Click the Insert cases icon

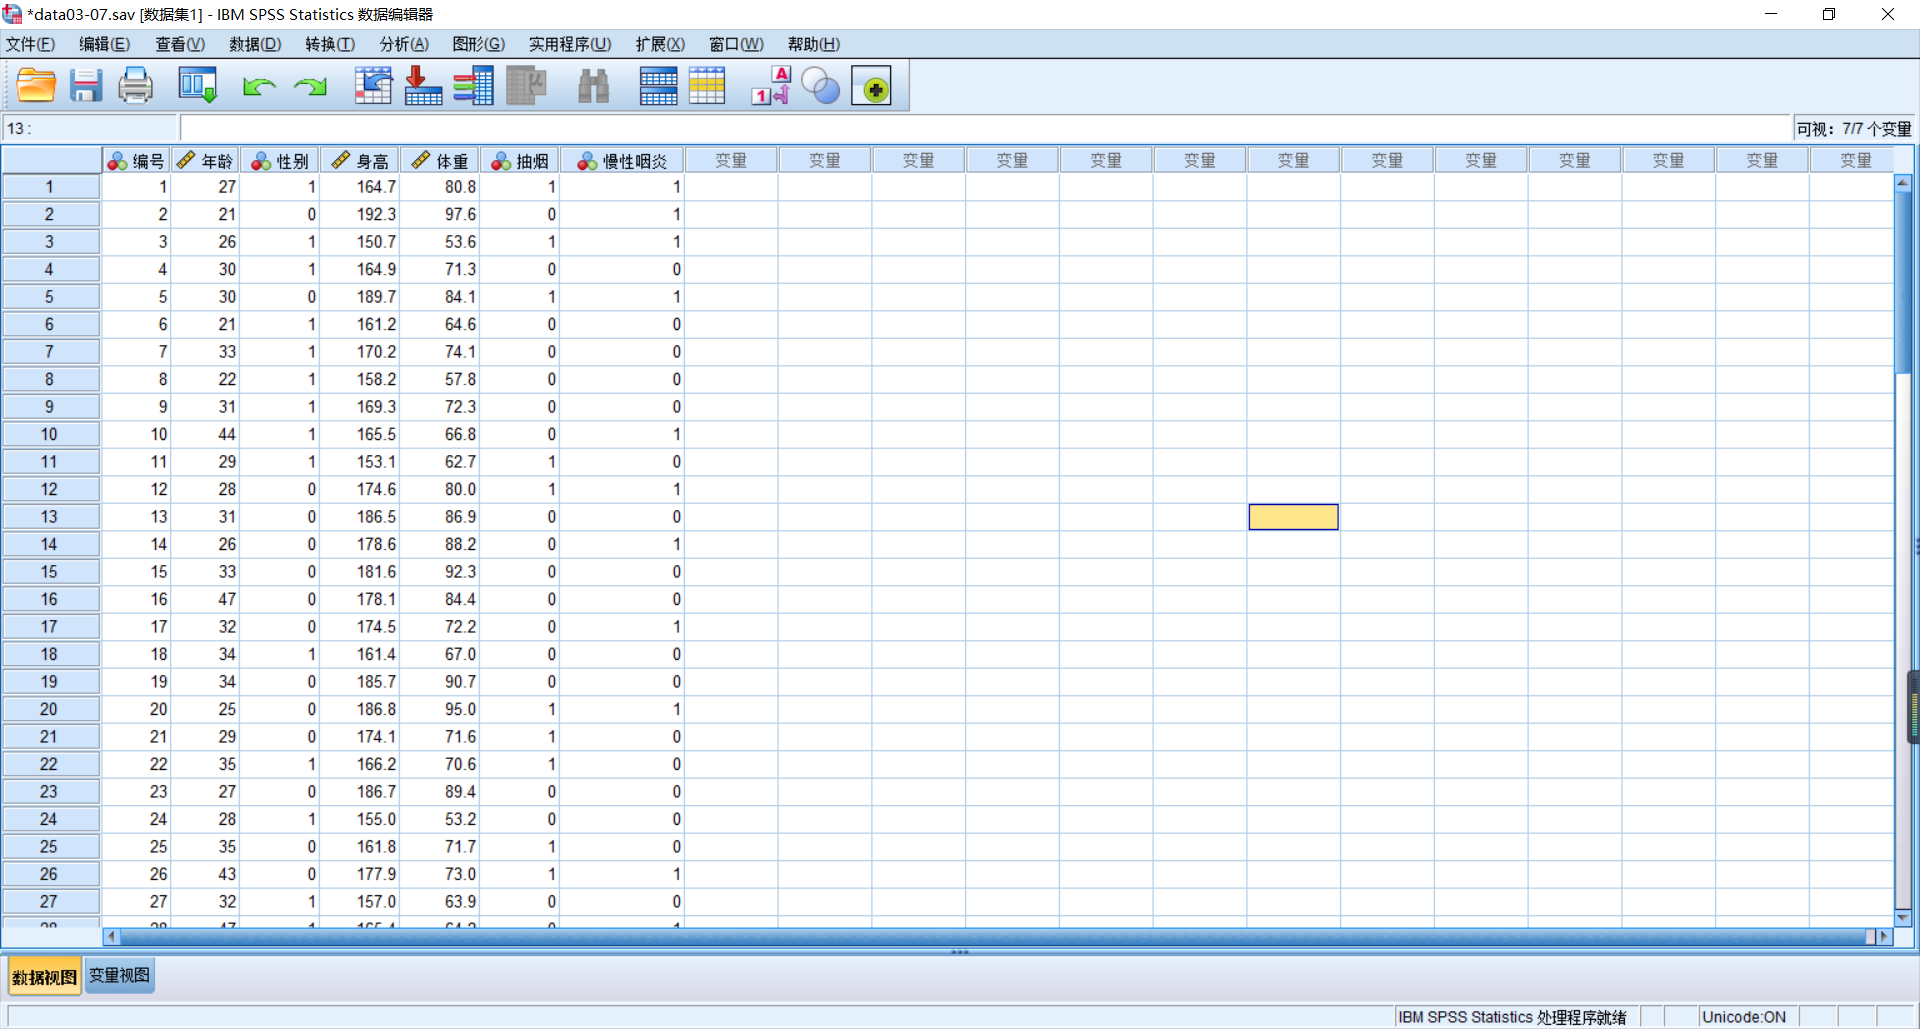tap(658, 86)
